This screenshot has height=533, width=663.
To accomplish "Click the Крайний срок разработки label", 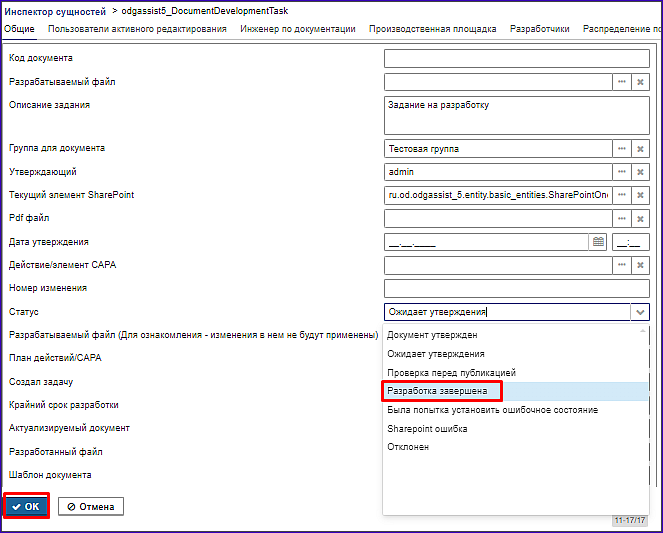I will (63, 405).
